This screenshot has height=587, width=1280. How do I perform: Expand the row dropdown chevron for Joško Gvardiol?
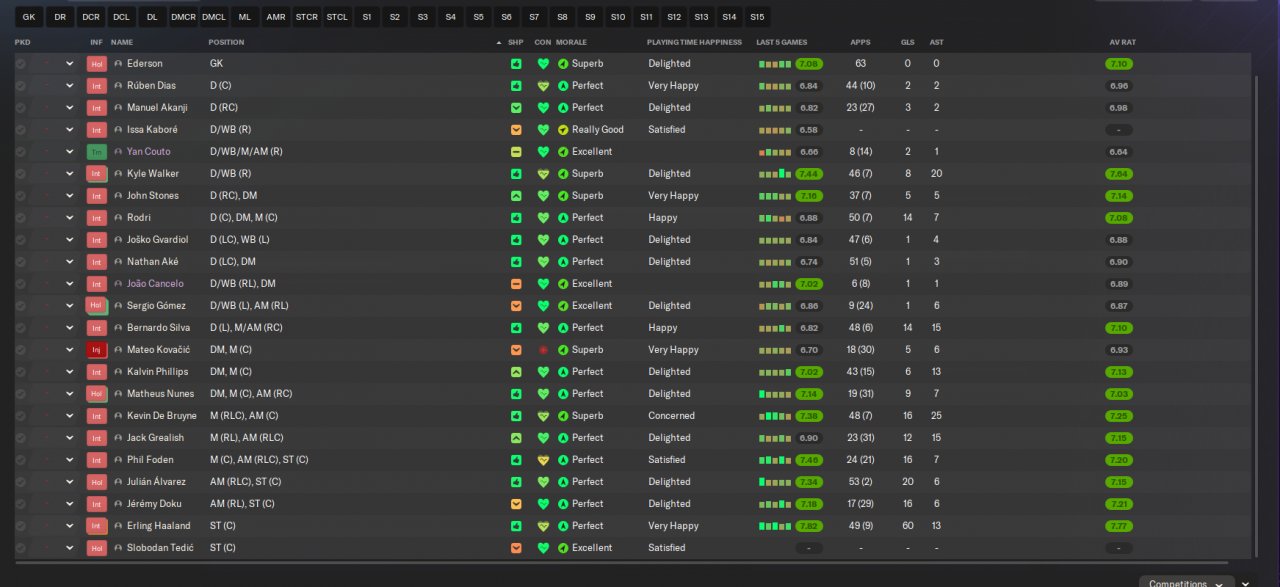[70, 240]
